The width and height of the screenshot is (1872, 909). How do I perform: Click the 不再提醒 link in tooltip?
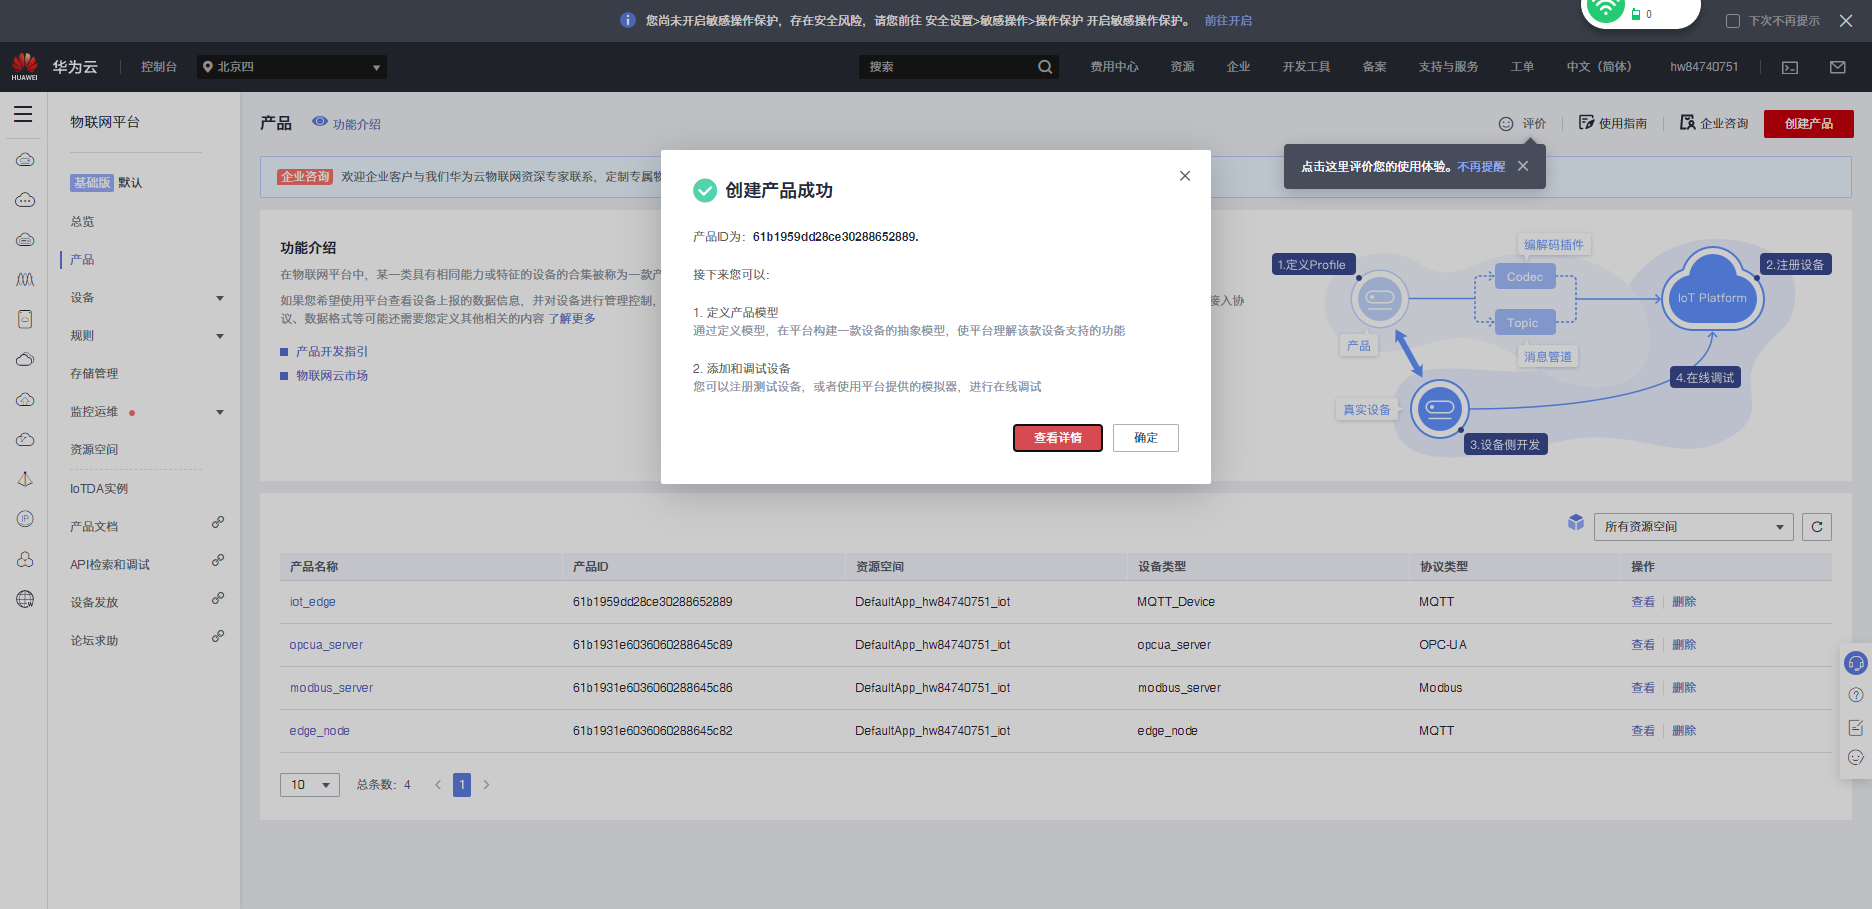(1481, 167)
